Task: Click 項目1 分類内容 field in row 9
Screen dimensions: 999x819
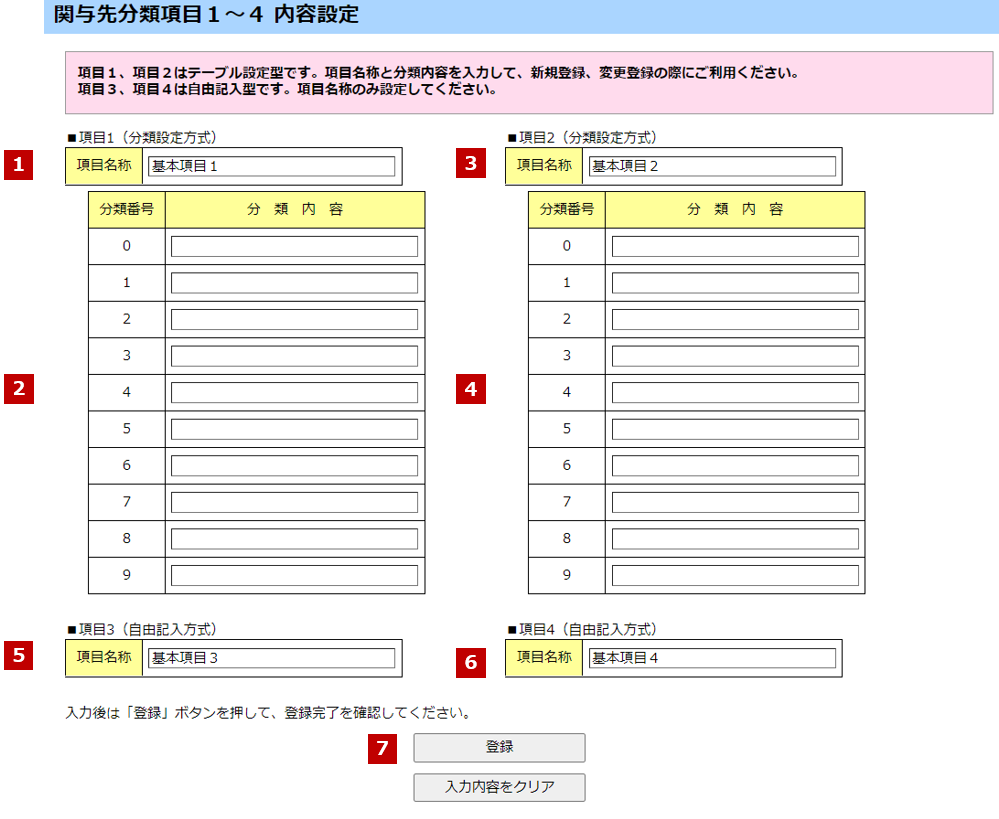Action: pyautogui.click(x=294, y=575)
